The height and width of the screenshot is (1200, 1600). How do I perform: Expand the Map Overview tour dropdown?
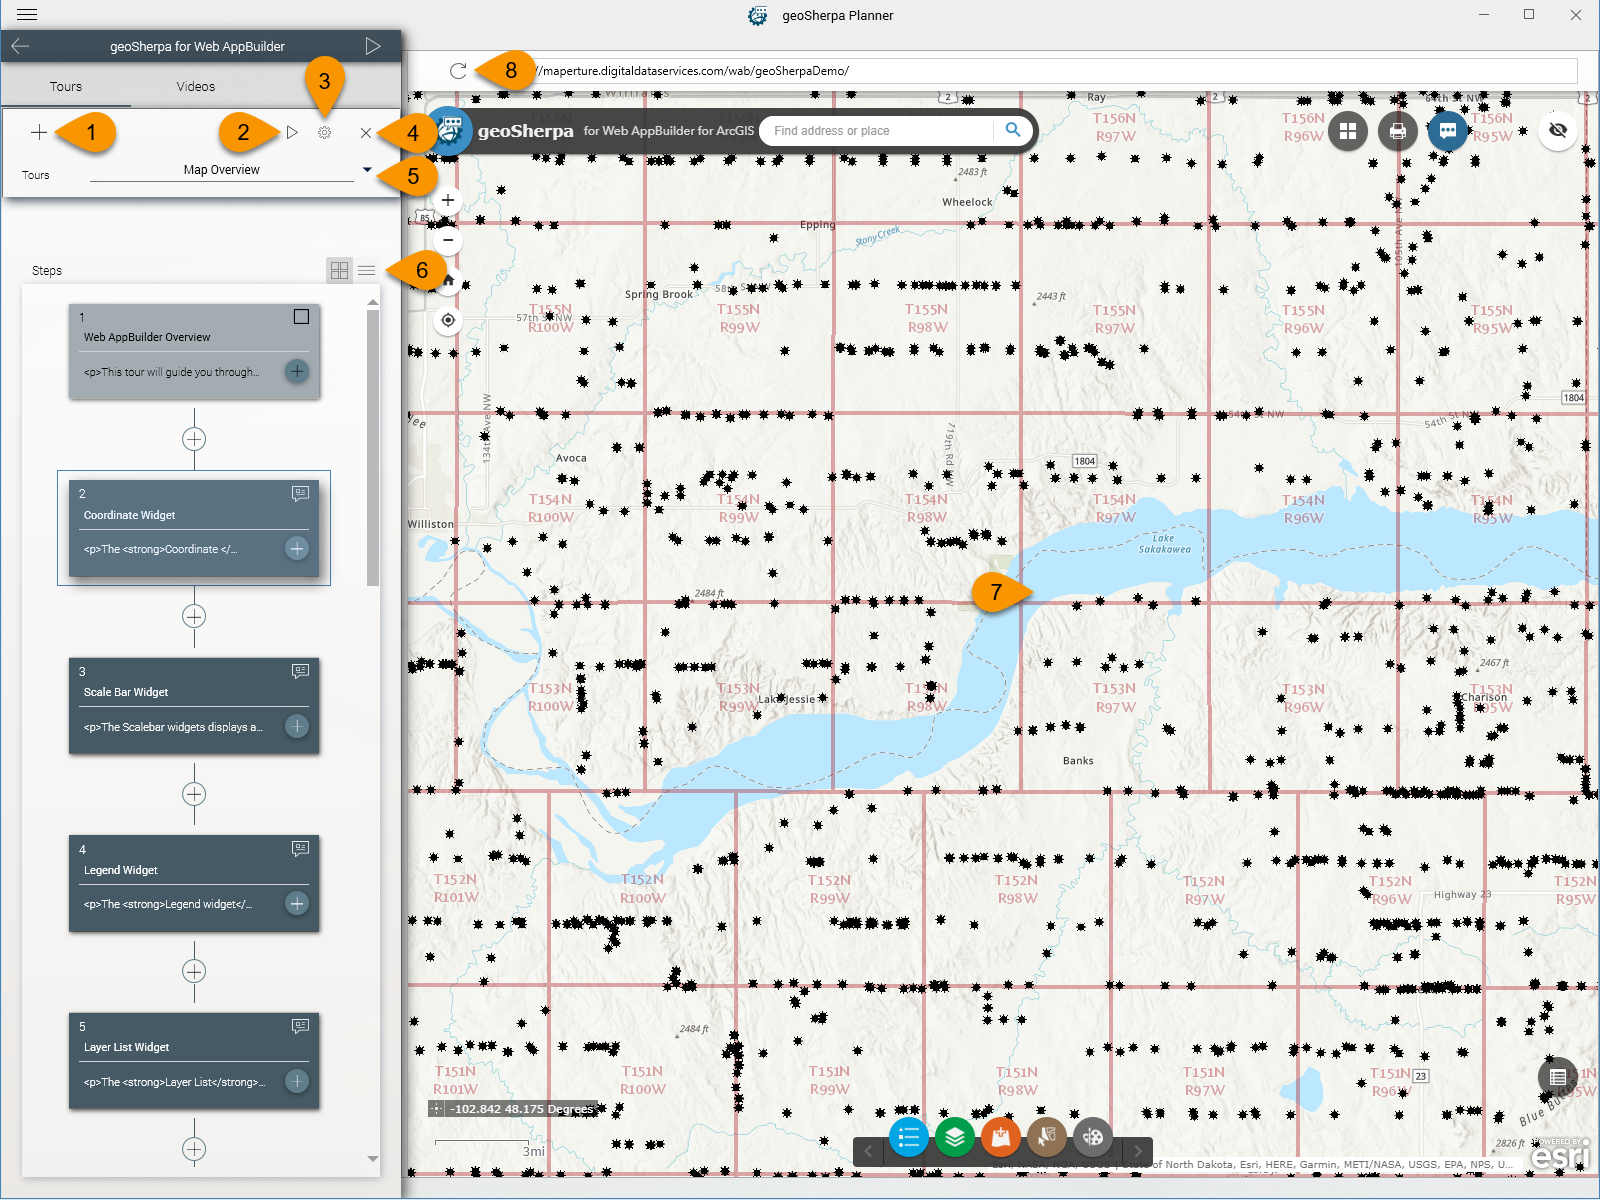click(x=367, y=170)
